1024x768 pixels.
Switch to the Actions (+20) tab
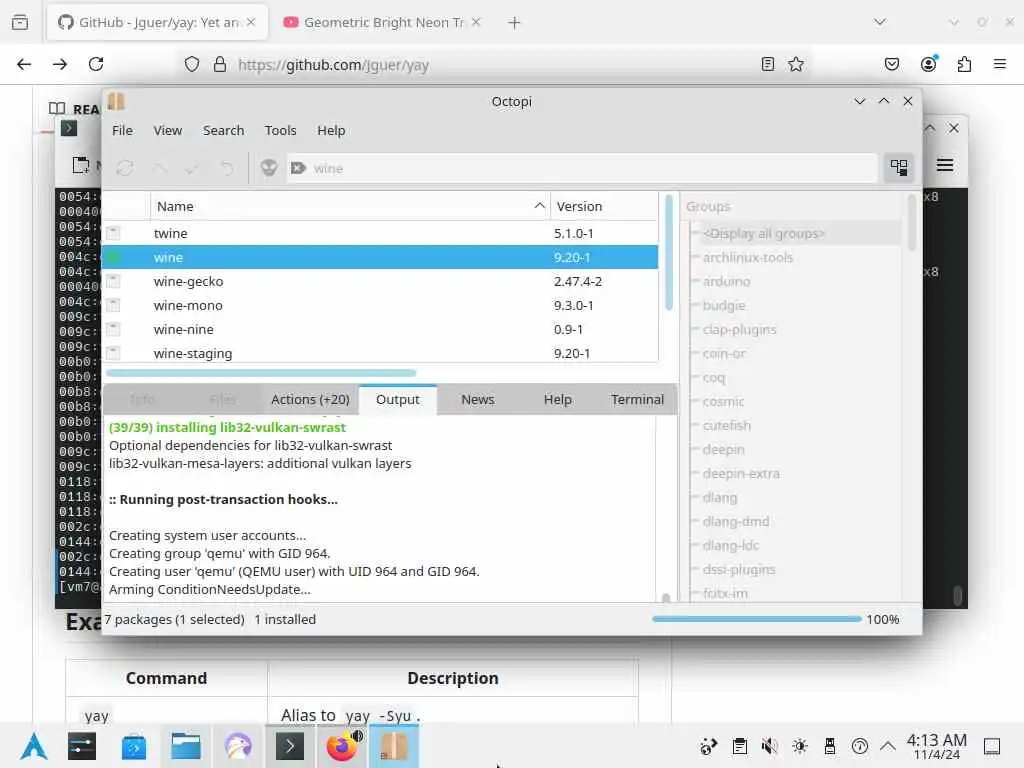310,400
